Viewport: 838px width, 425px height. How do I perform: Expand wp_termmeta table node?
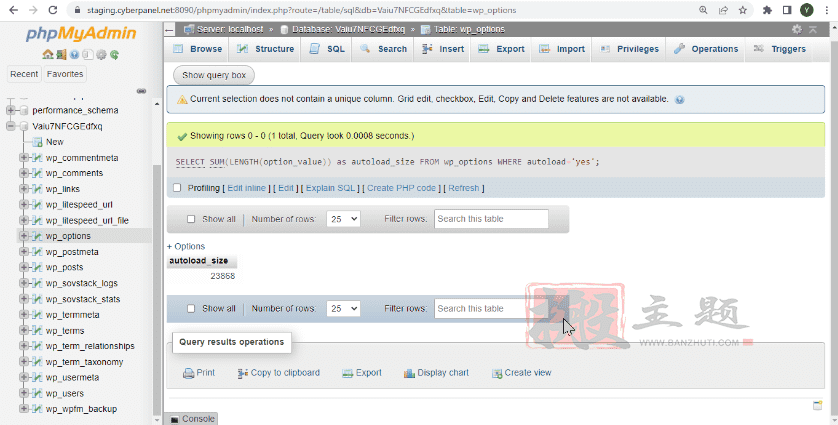coord(23,315)
